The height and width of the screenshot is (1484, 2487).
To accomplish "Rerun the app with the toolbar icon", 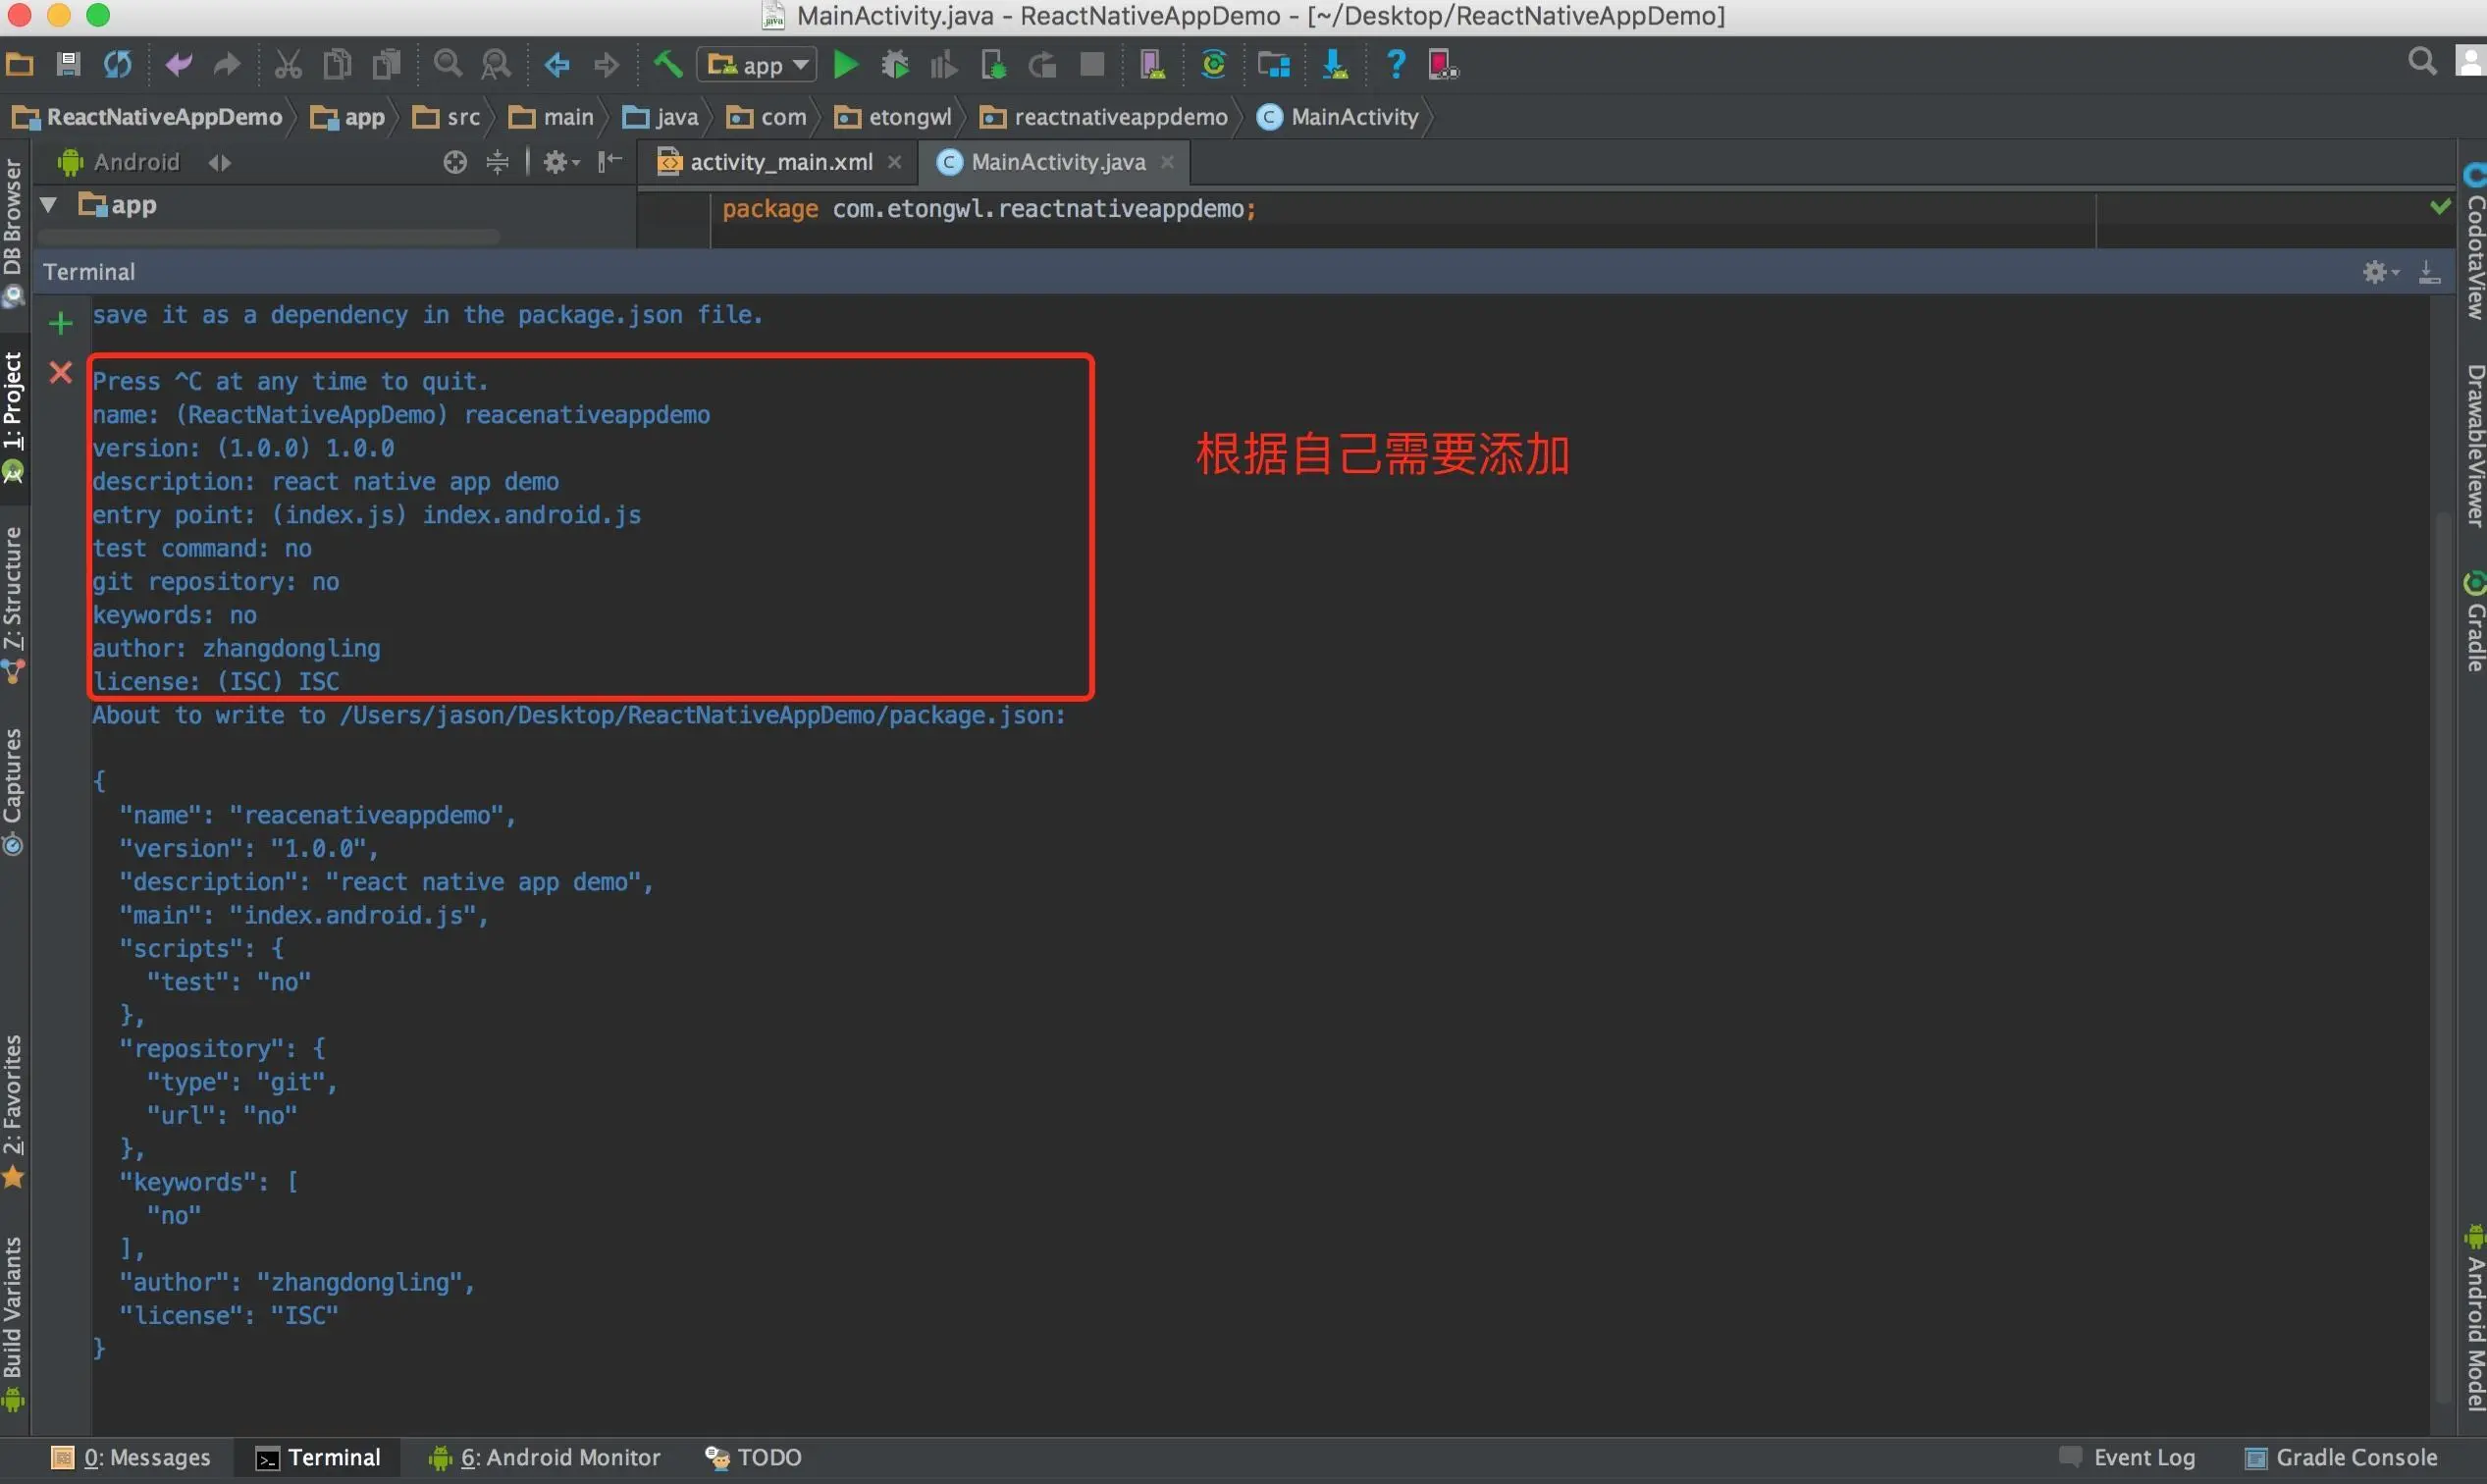I will (1042, 65).
